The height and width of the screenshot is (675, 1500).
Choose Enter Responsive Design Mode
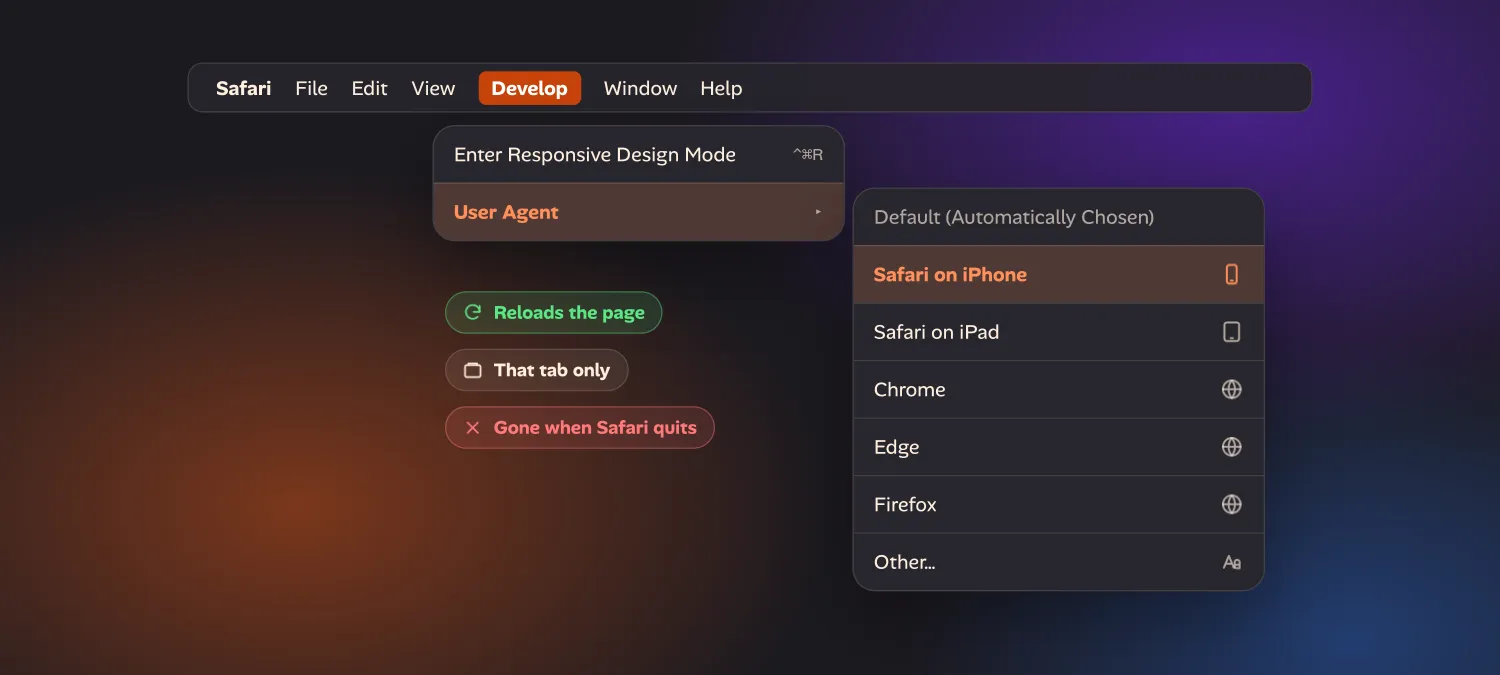click(x=639, y=154)
